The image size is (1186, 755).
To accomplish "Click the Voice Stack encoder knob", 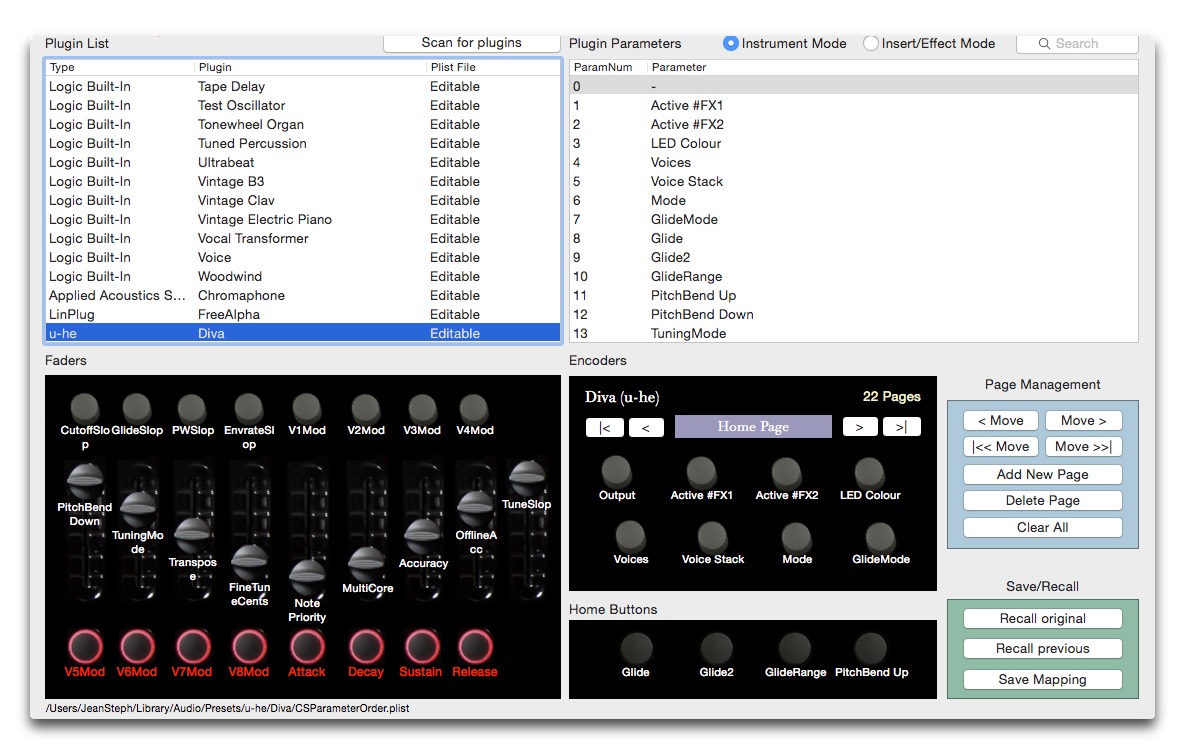I will coord(712,536).
